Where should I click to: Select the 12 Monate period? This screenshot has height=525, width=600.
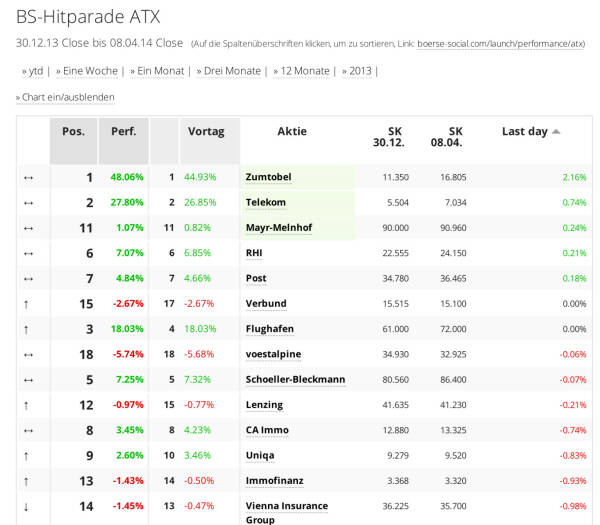coord(305,71)
